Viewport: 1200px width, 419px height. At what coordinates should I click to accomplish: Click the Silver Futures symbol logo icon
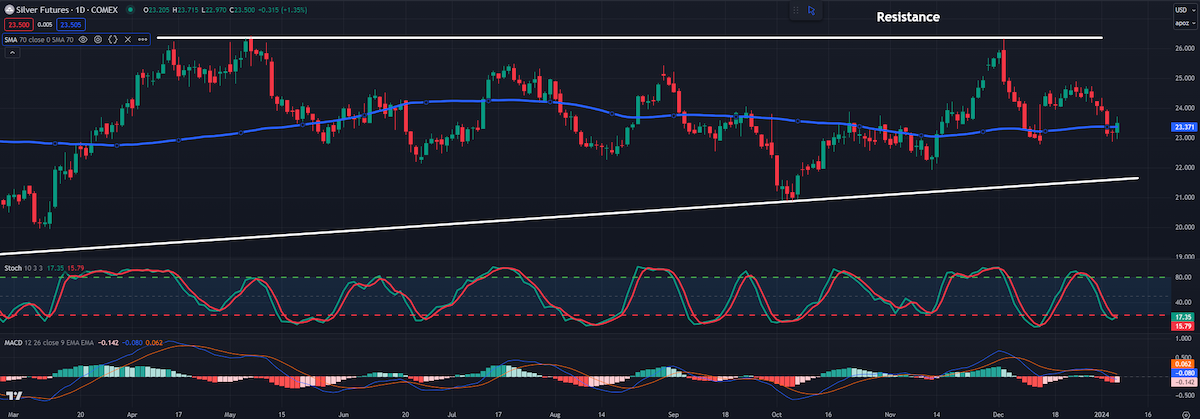(x=9, y=10)
